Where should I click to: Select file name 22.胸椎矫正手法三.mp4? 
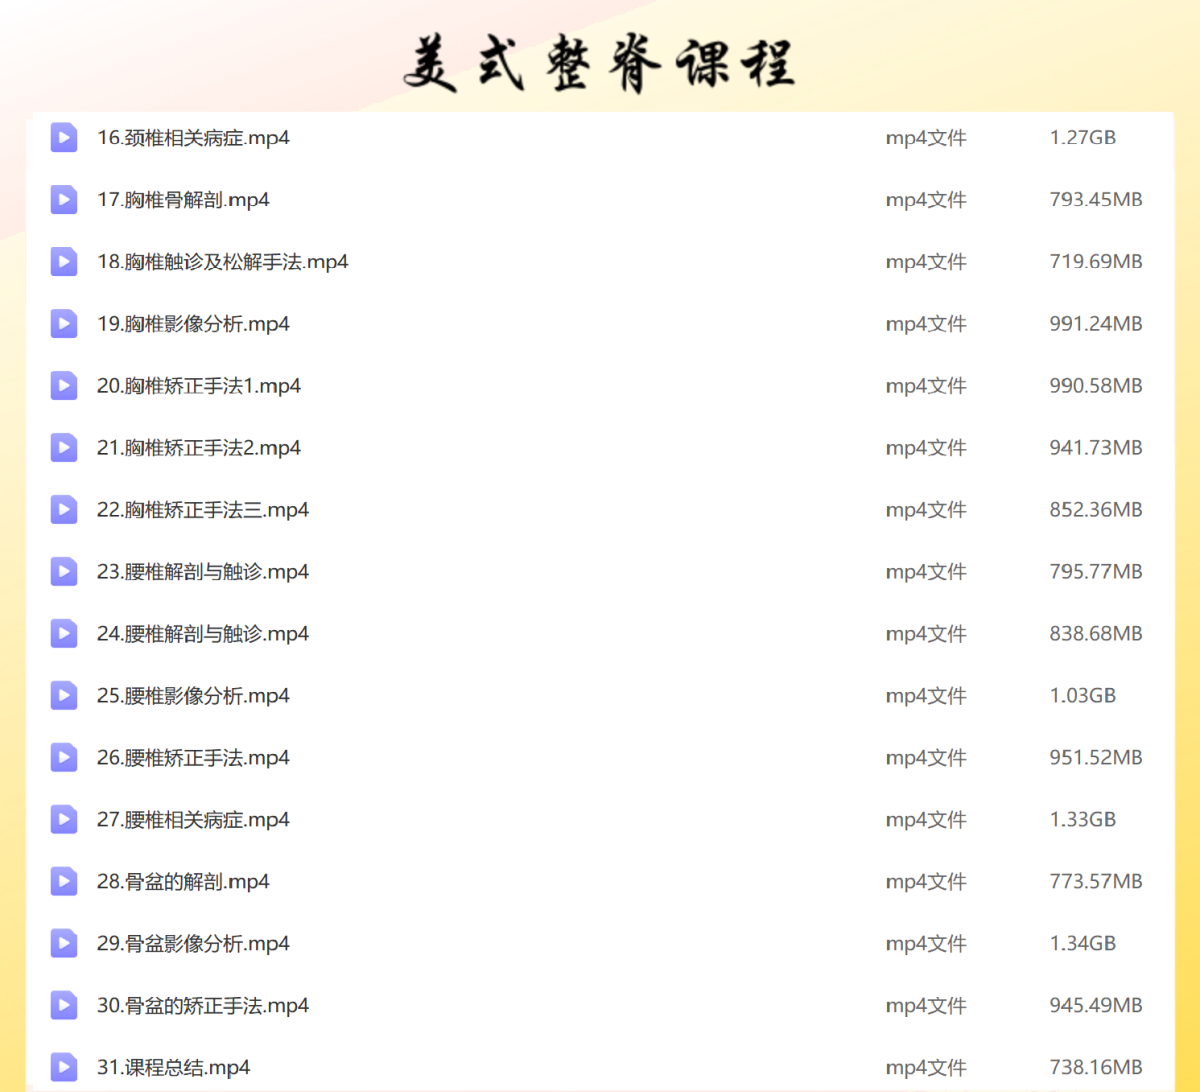(x=202, y=510)
